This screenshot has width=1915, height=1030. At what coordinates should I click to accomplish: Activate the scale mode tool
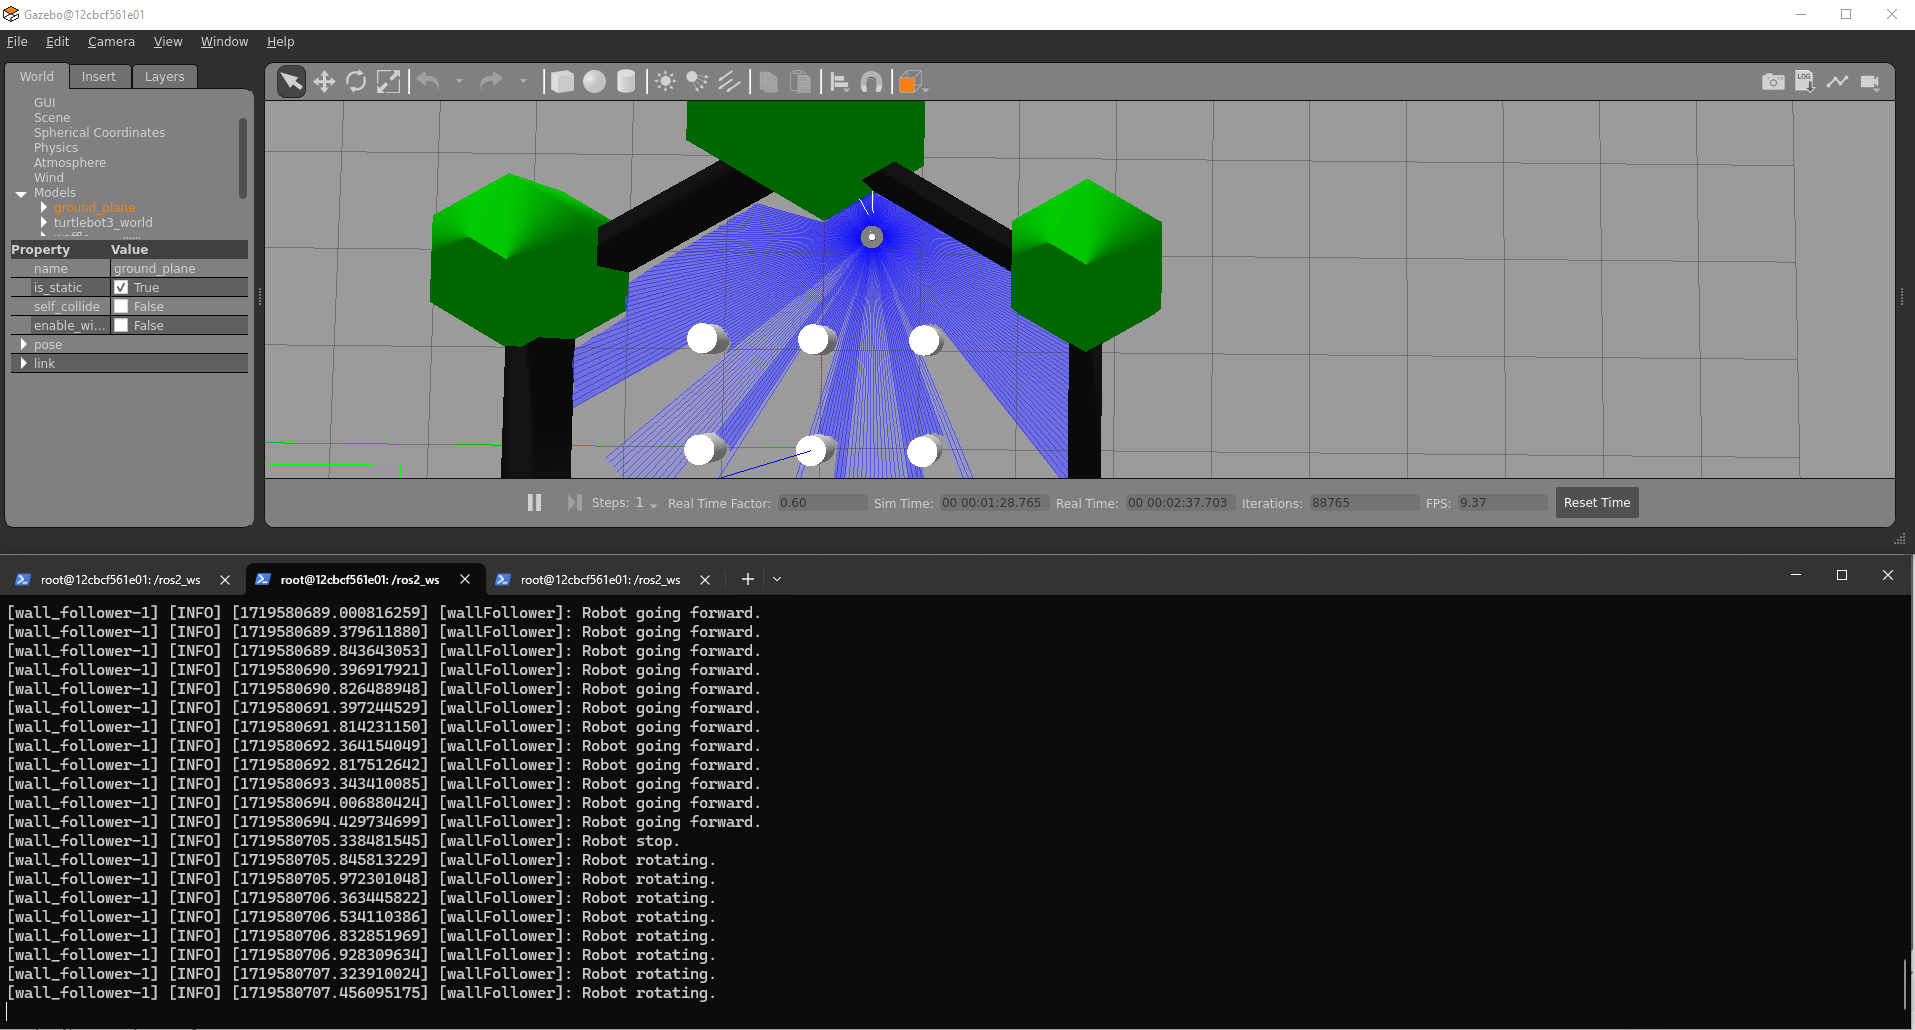[388, 82]
